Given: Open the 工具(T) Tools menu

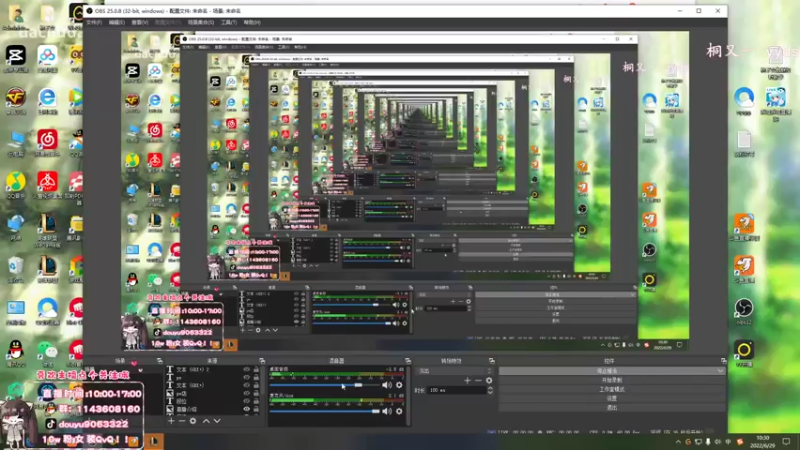Looking at the screenshot, I should click(x=229, y=22).
